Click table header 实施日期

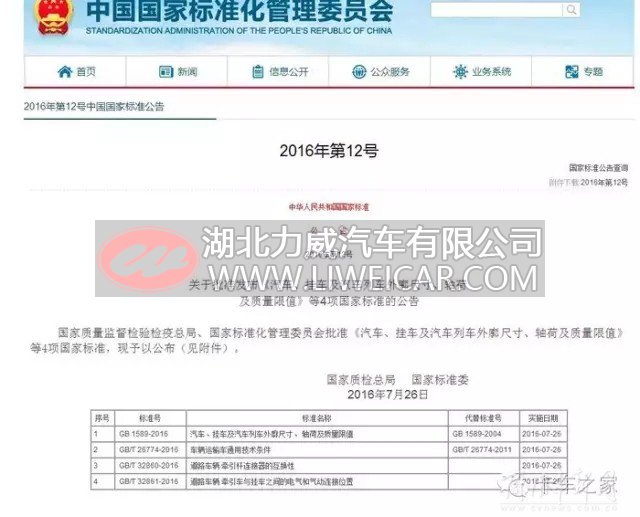(x=543, y=418)
